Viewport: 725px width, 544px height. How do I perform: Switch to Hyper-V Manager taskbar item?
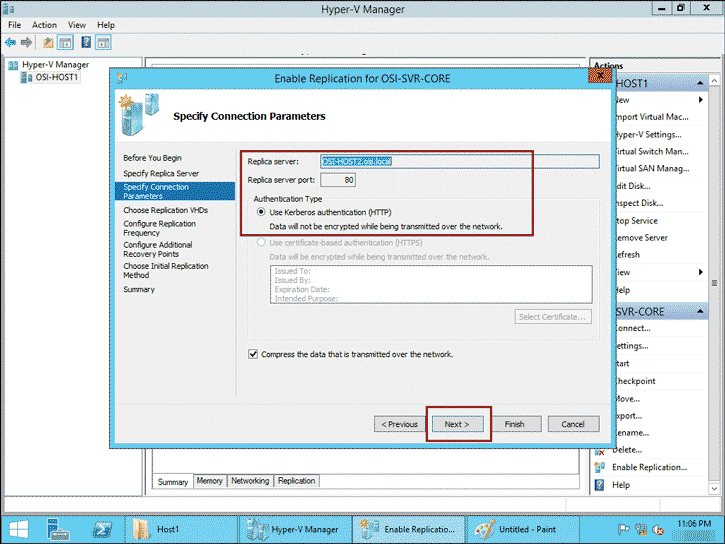pos(295,530)
